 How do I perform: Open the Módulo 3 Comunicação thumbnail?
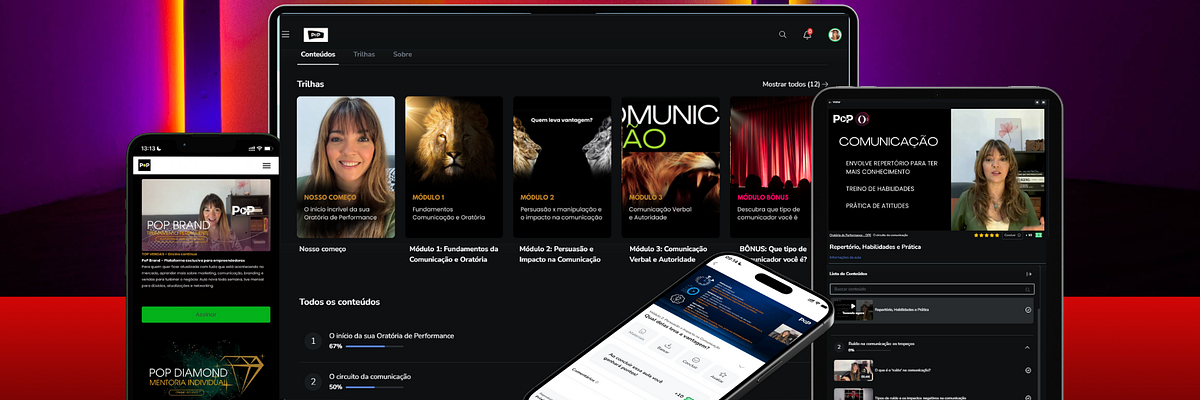pyautogui.click(x=670, y=167)
